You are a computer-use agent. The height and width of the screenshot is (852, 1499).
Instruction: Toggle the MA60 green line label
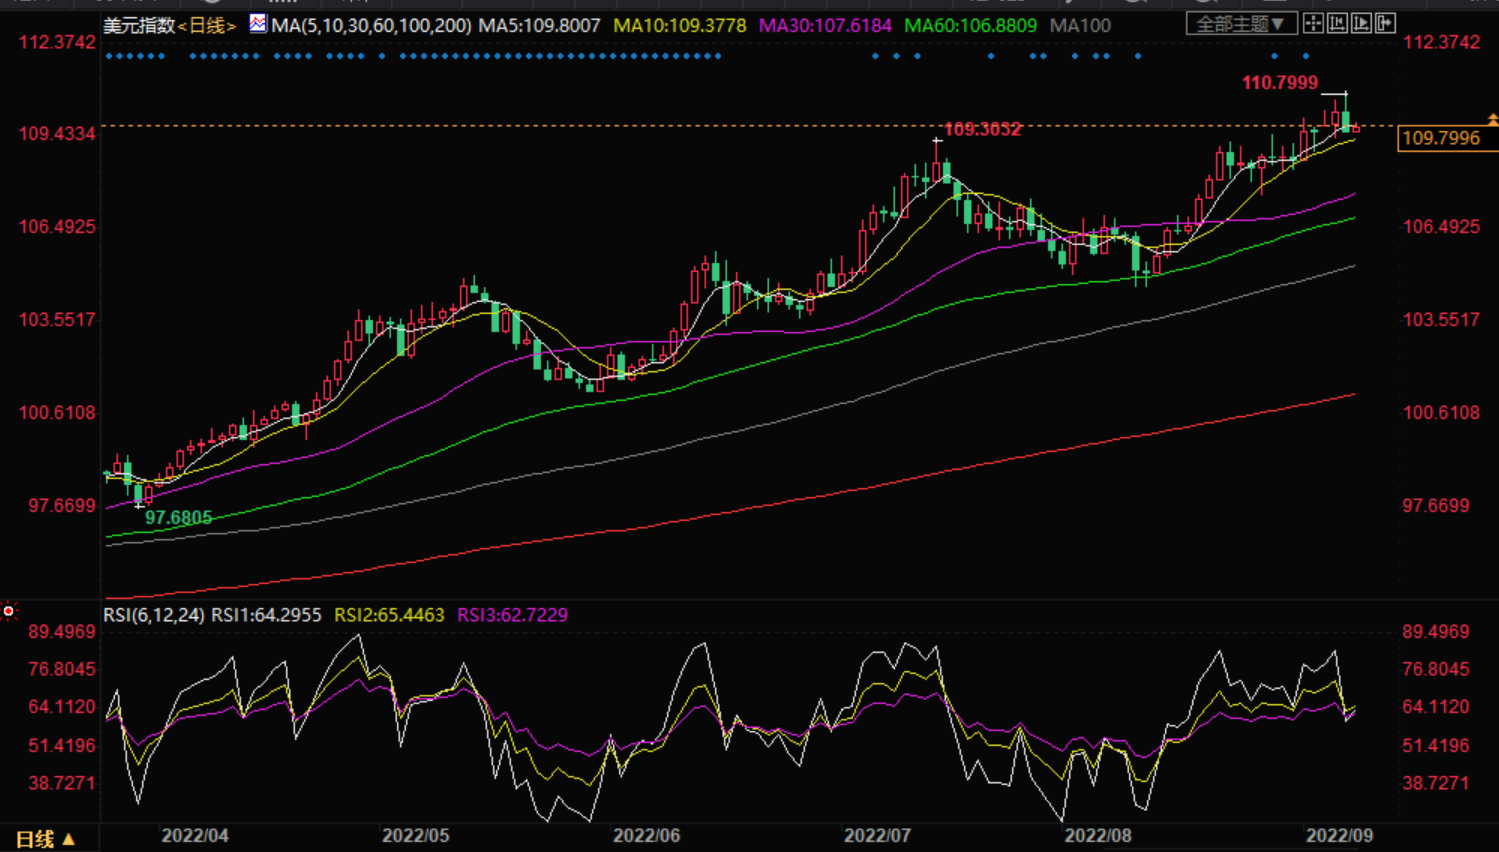pos(970,26)
